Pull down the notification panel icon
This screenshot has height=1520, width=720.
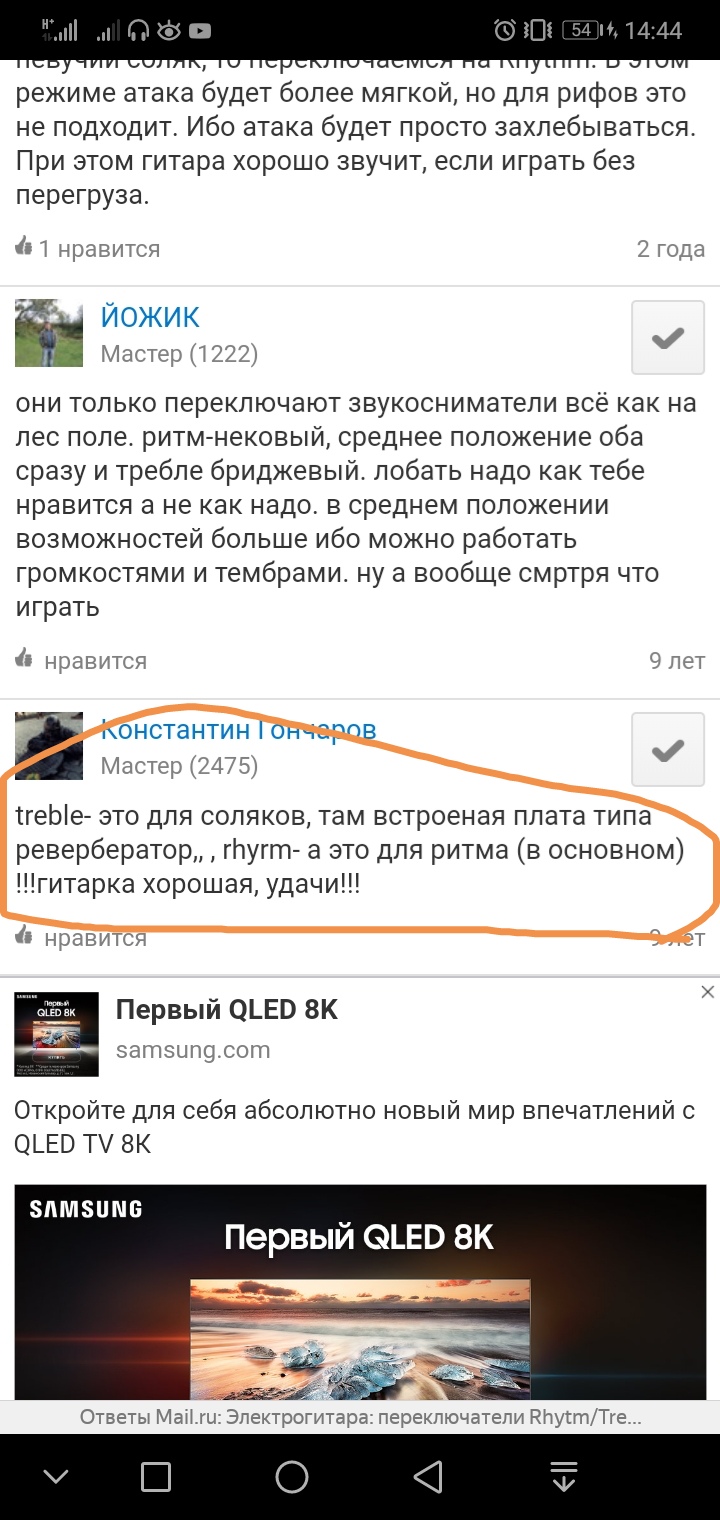click(564, 1476)
